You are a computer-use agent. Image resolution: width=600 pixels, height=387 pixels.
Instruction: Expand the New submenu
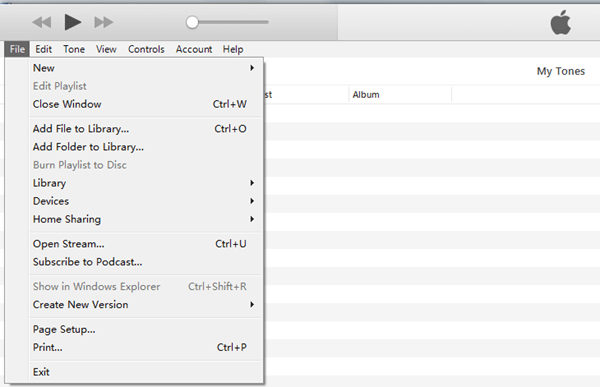pyautogui.click(x=146, y=68)
